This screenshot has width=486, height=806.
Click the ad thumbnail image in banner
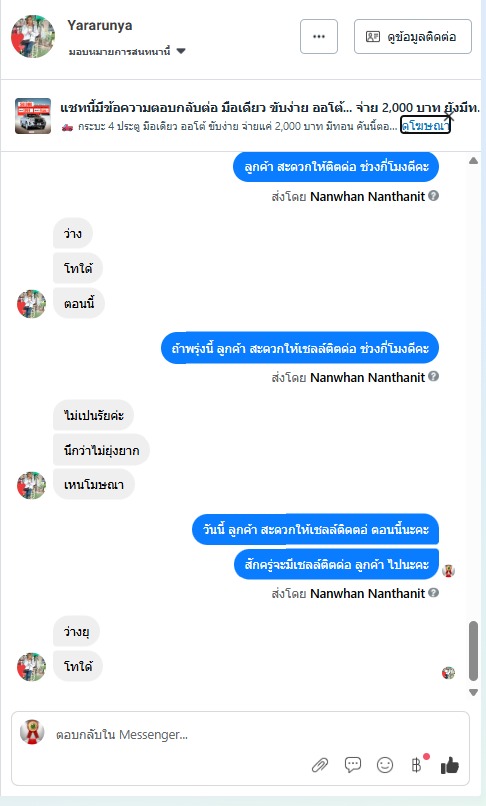33,116
